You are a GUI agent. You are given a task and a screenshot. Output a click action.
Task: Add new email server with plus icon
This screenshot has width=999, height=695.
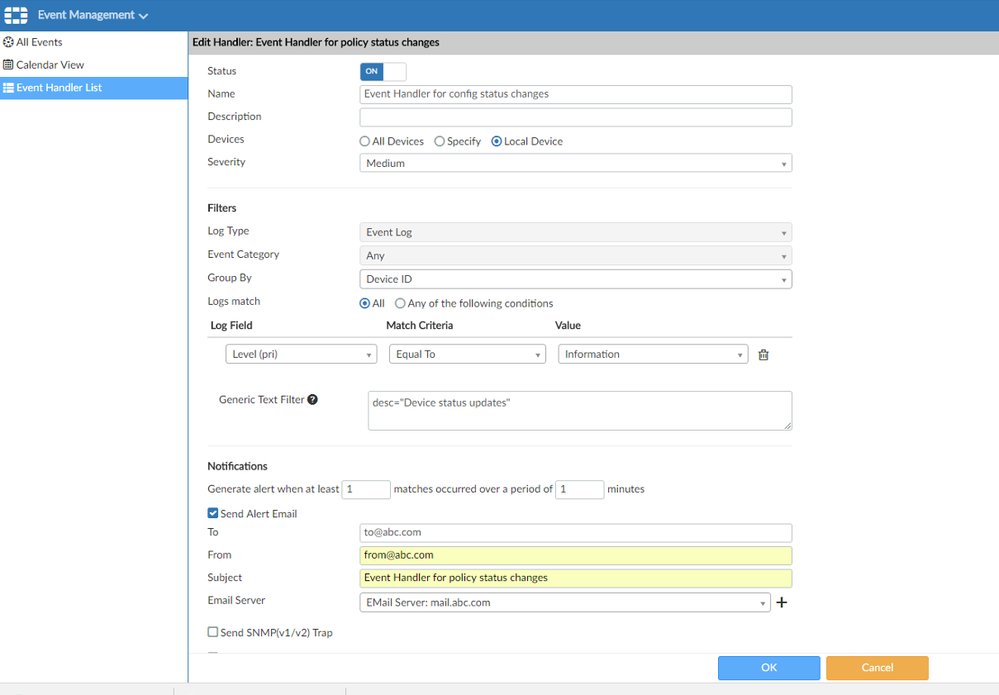(782, 603)
